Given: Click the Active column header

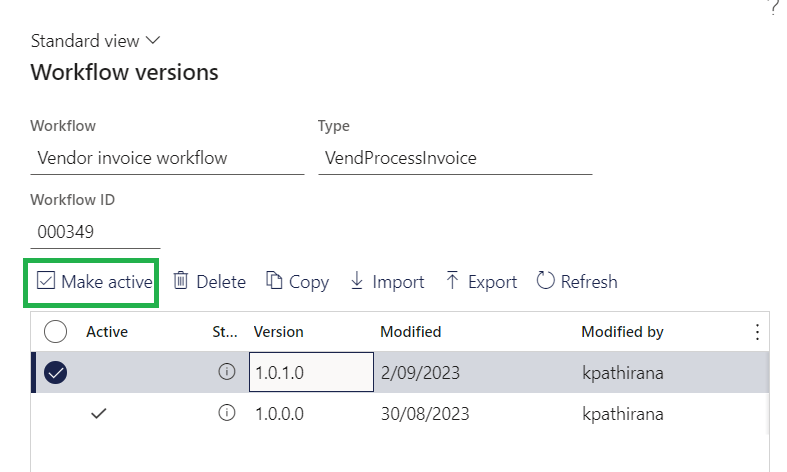Looking at the screenshot, I should [x=106, y=332].
